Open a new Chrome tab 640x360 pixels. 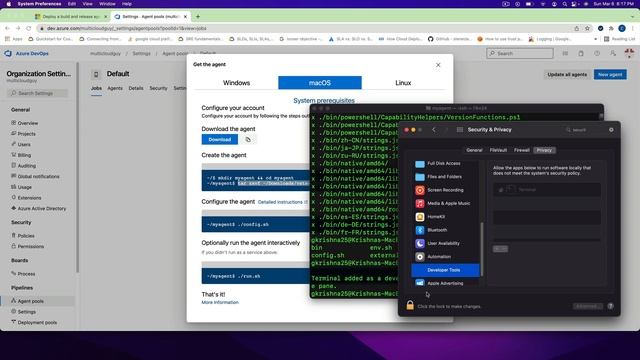point(198,16)
